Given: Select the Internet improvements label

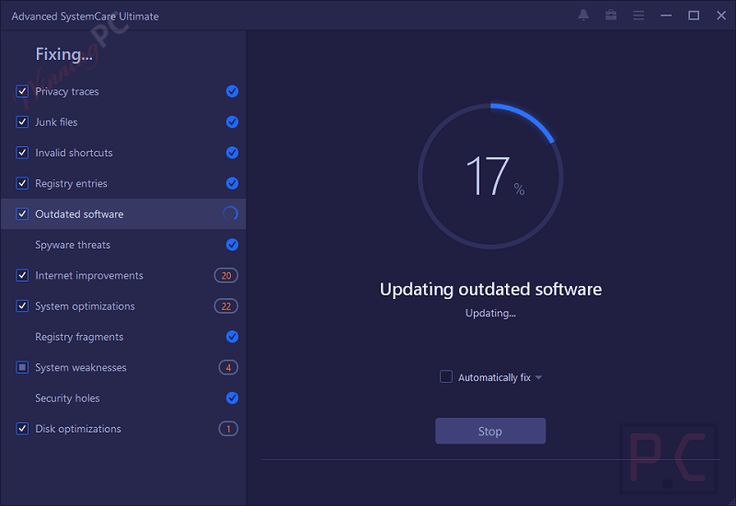Looking at the screenshot, I should pos(89,276).
